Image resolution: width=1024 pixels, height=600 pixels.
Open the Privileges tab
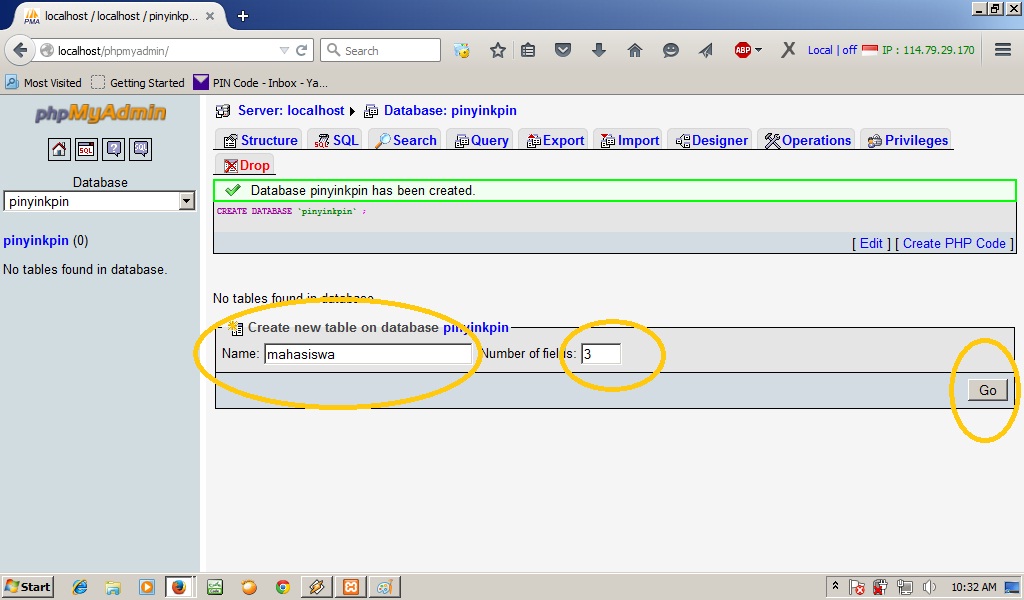click(x=906, y=140)
